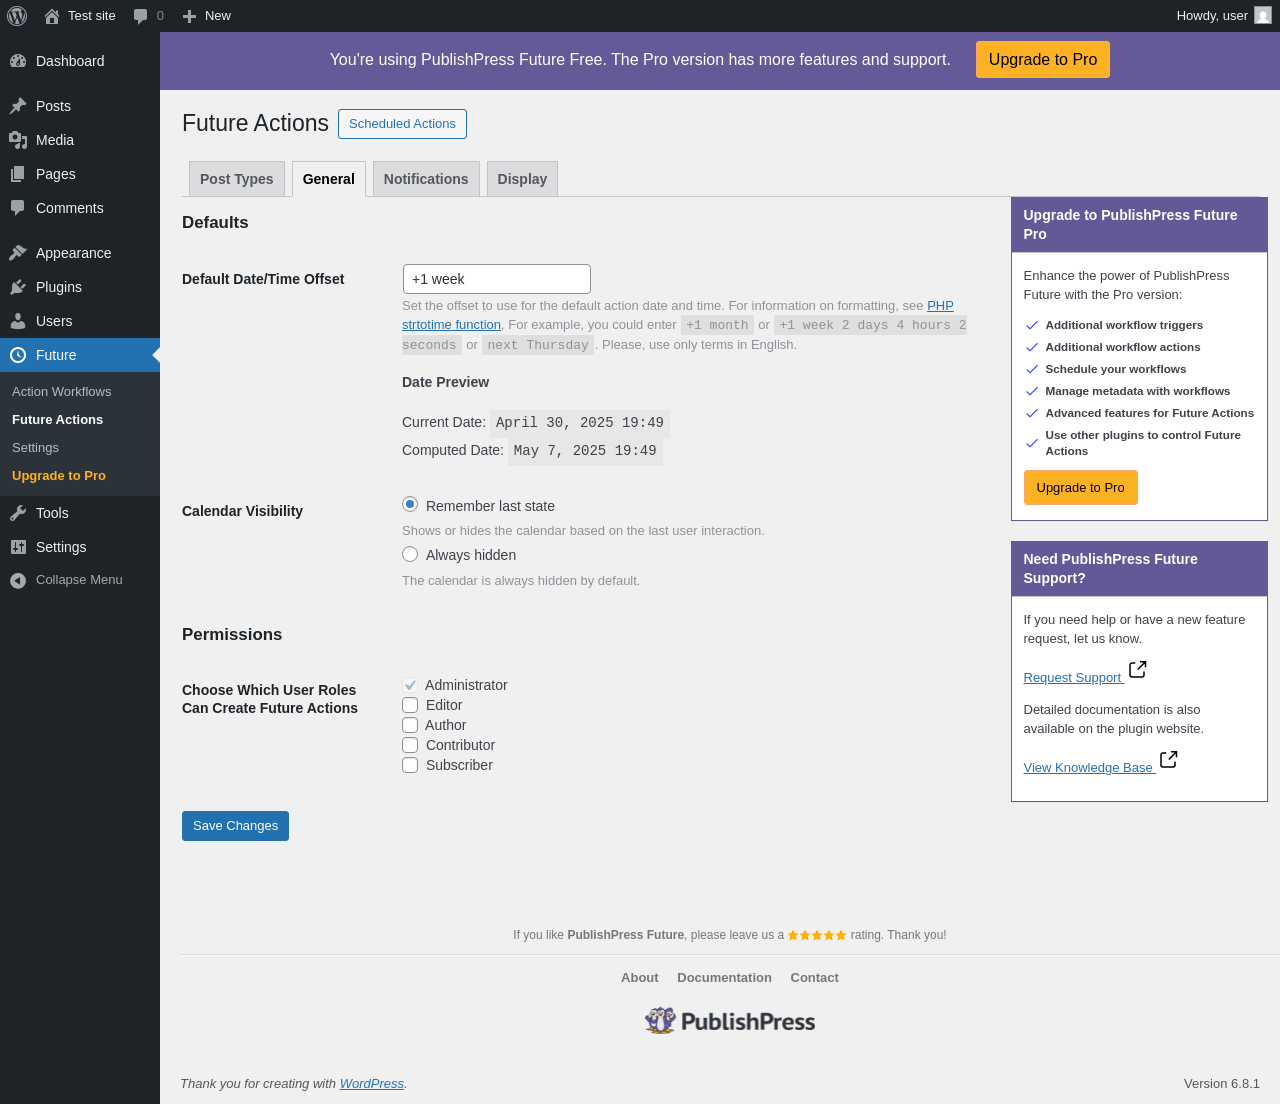The height and width of the screenshot is (1104, 1280).
Task: Enable the Subscriber role checkbox
Action: click(x=410, y=765)
